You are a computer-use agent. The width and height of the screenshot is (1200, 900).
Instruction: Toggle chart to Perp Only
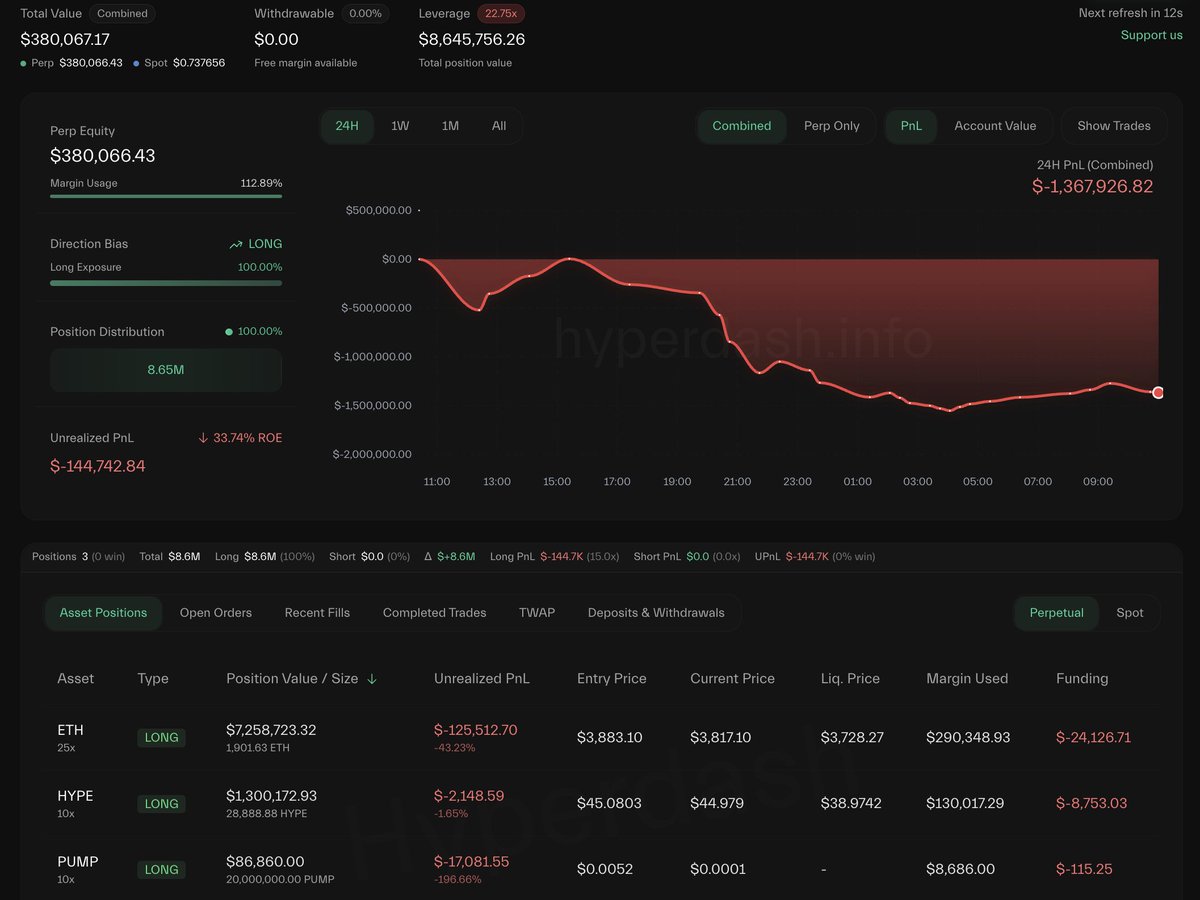click(x=831, y=126)
